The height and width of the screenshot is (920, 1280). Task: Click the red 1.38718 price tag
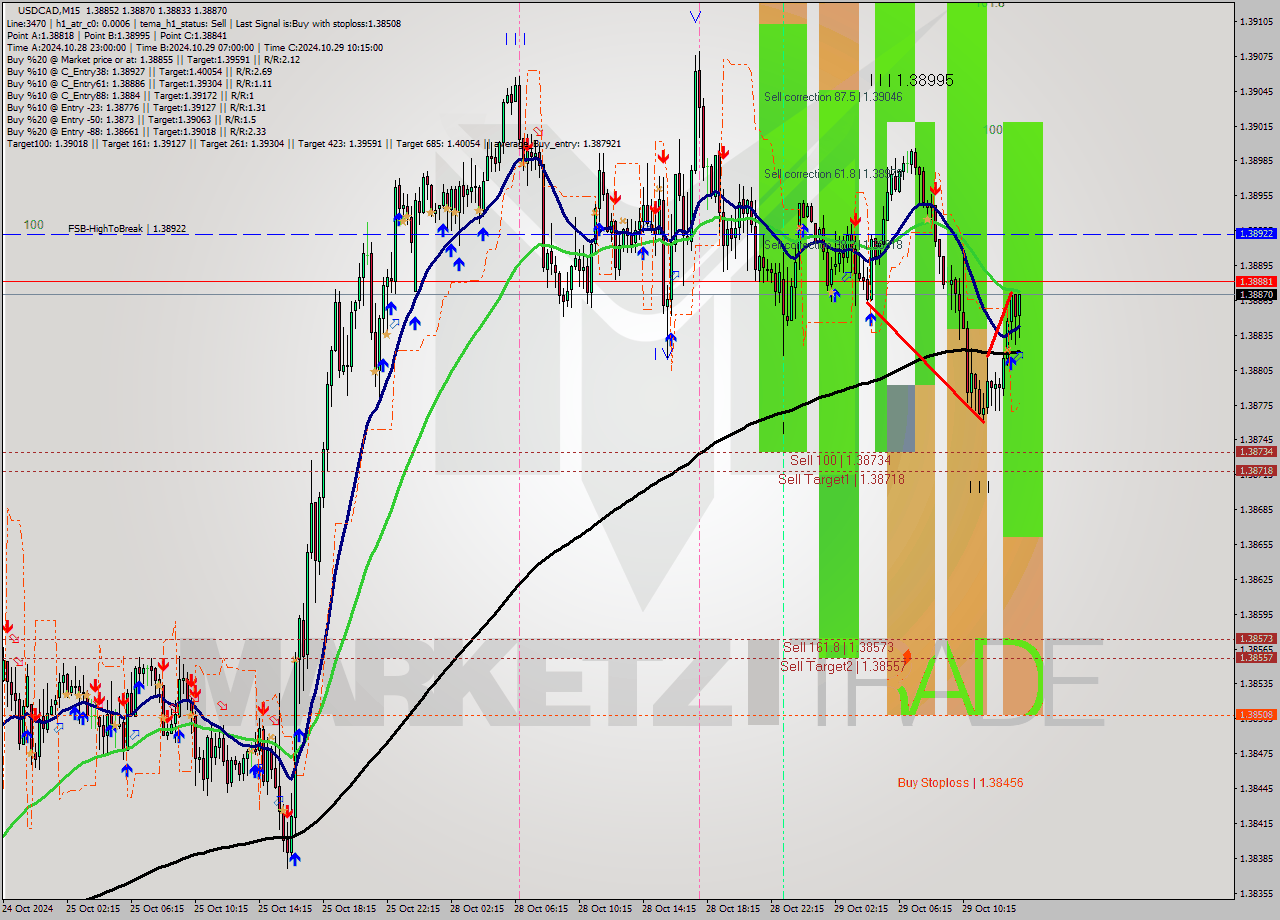pos(1256,470)
